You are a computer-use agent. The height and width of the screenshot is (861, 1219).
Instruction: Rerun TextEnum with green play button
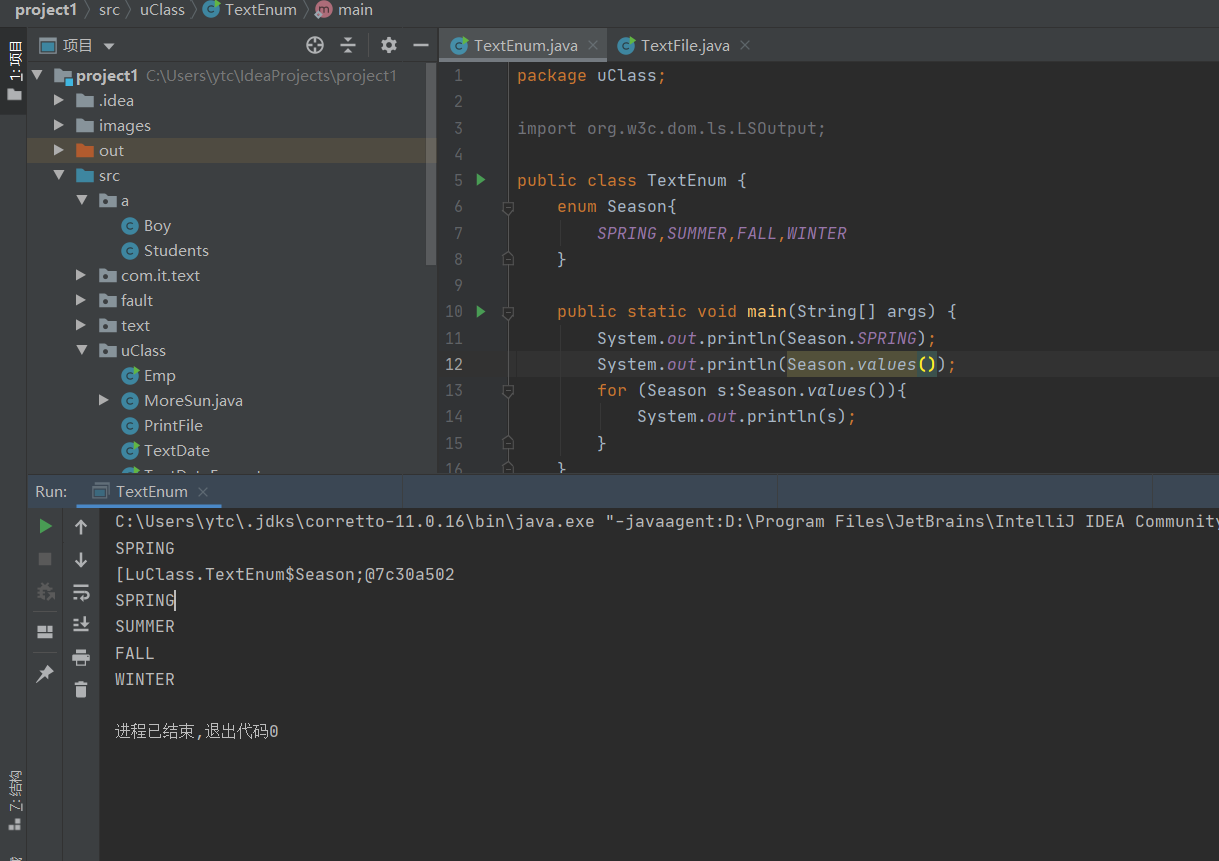tap(45, 526)
